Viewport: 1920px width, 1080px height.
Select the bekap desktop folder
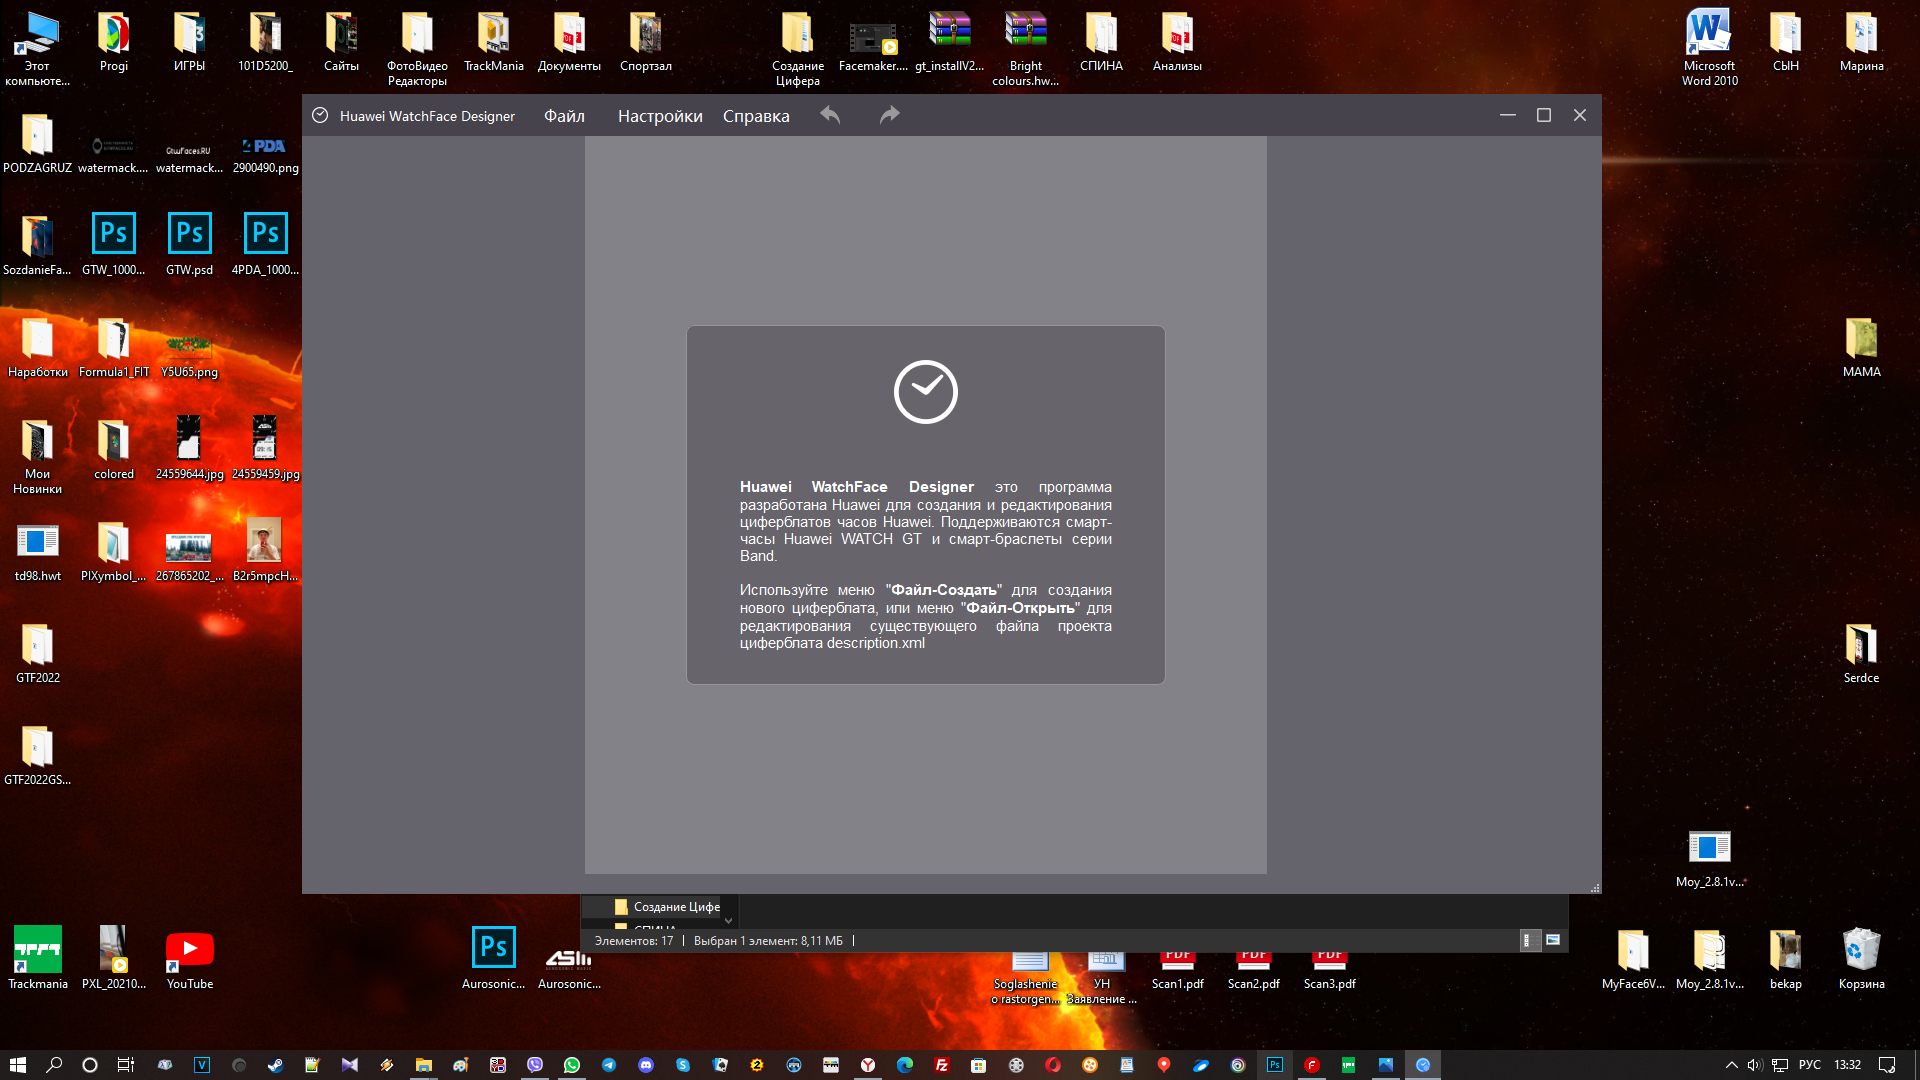1785,958
